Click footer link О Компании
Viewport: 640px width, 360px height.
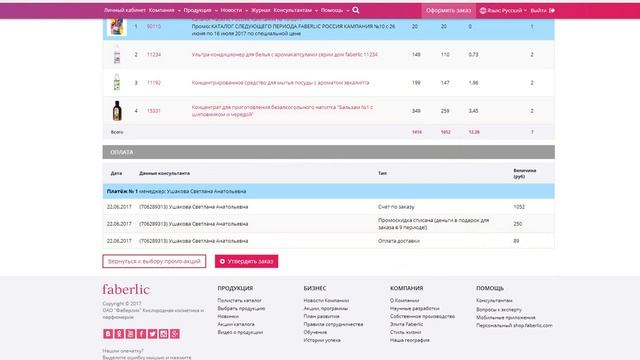tap(404, 300)
